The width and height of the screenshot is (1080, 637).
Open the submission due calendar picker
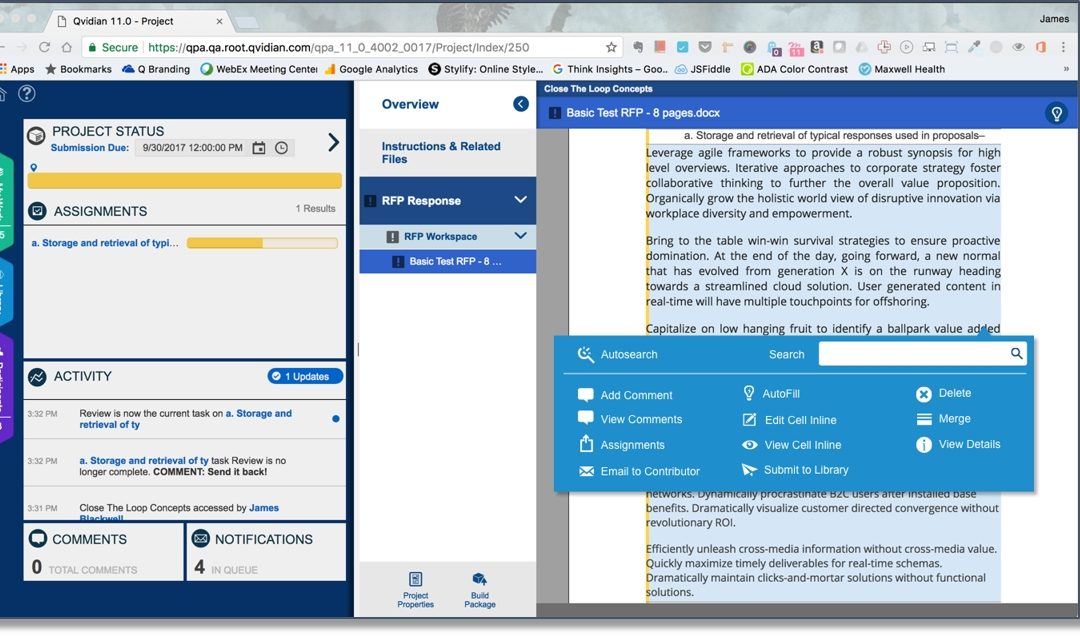tap(258, 148)
